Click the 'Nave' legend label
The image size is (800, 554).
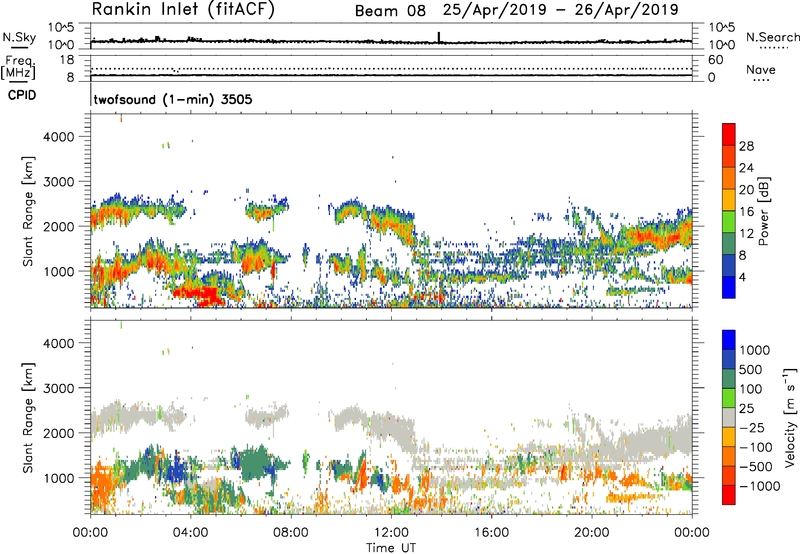point(761,70)
